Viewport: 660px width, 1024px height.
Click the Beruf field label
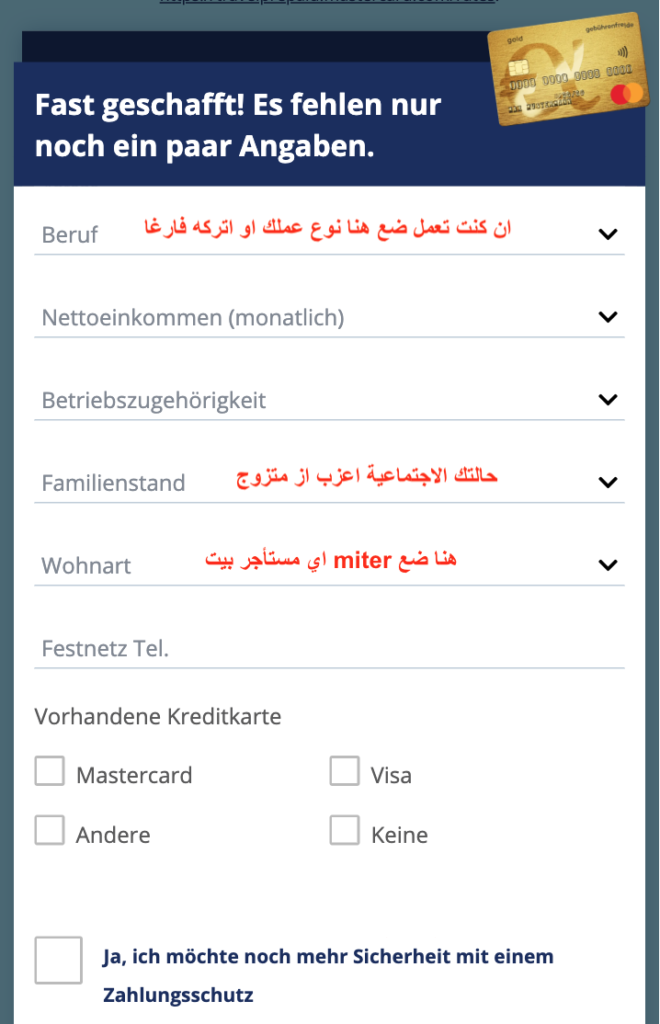[x=70, y=235]
